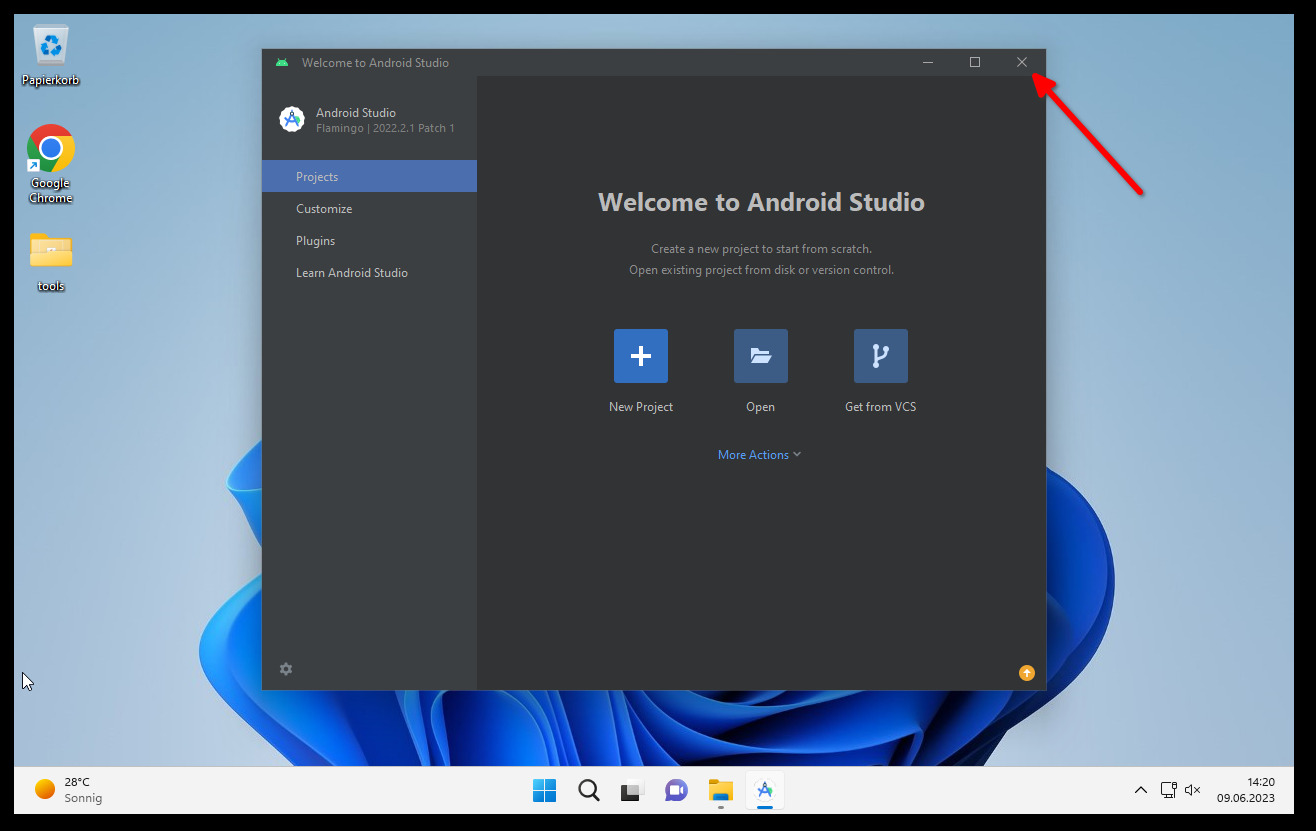The image size is (1316, 831).
Task: Click the Android icon in title bar
Action: [282, 62]
